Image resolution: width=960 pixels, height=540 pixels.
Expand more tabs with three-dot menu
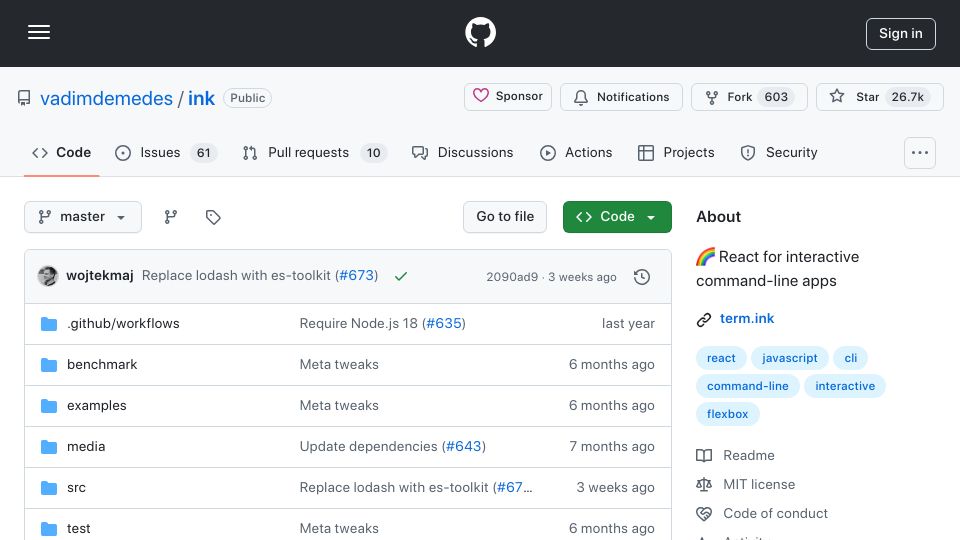(x=920, y=153)
